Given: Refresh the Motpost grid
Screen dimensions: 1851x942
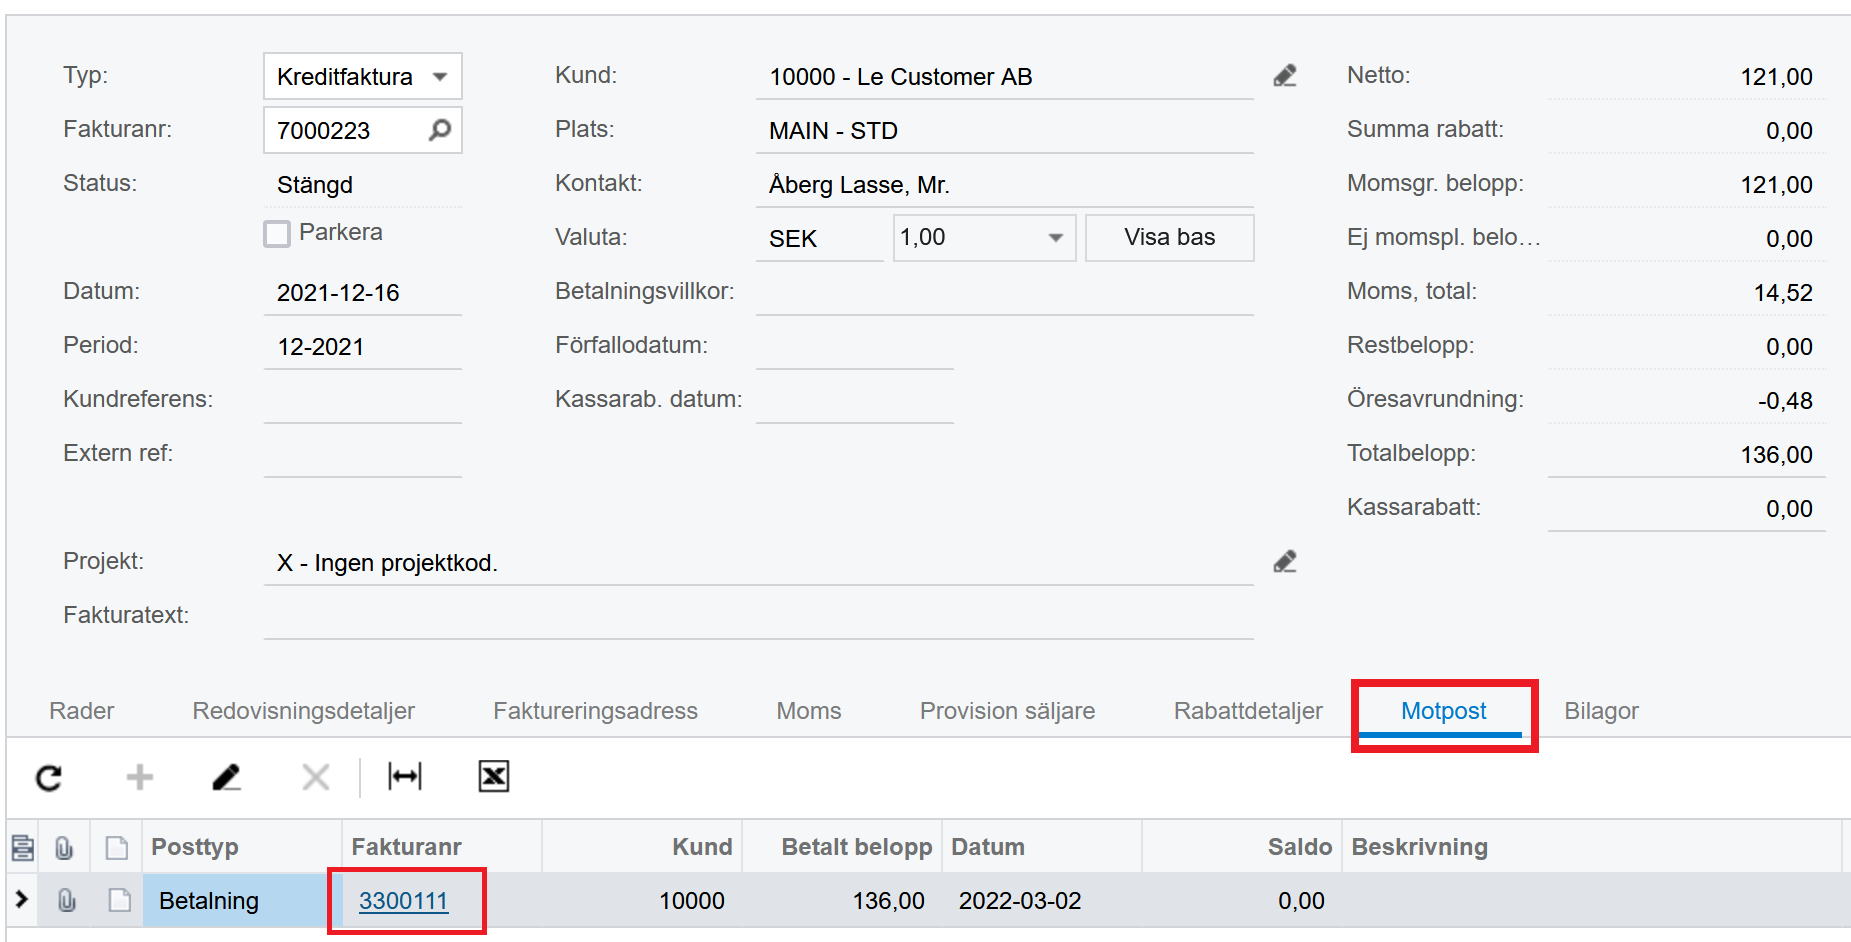Looking at the screenshot, I should 47,777.
